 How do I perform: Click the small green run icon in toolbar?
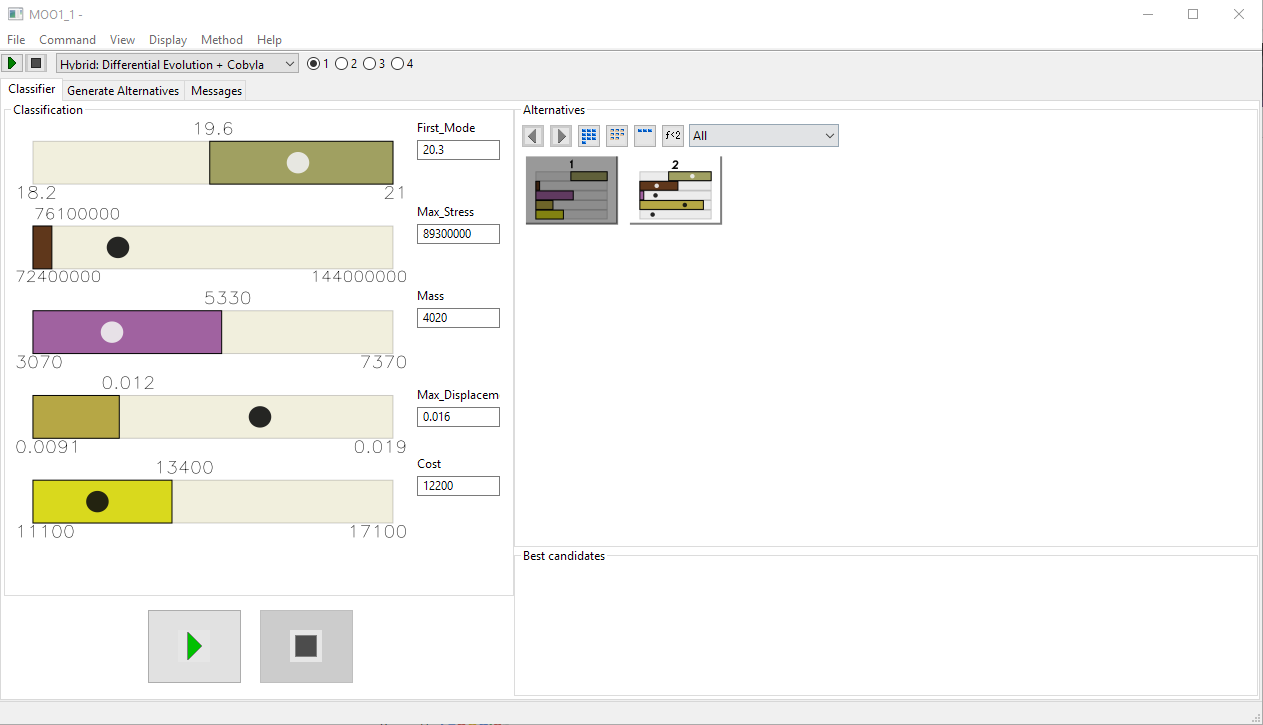click(13, 64)
